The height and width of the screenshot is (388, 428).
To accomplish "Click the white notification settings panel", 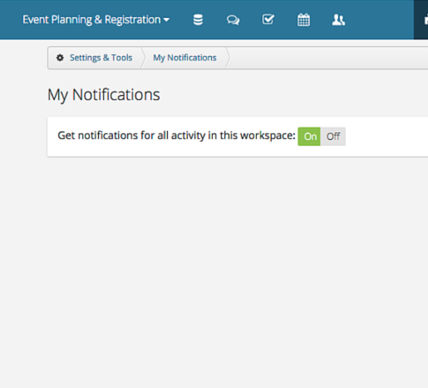I will coord(237,137).
